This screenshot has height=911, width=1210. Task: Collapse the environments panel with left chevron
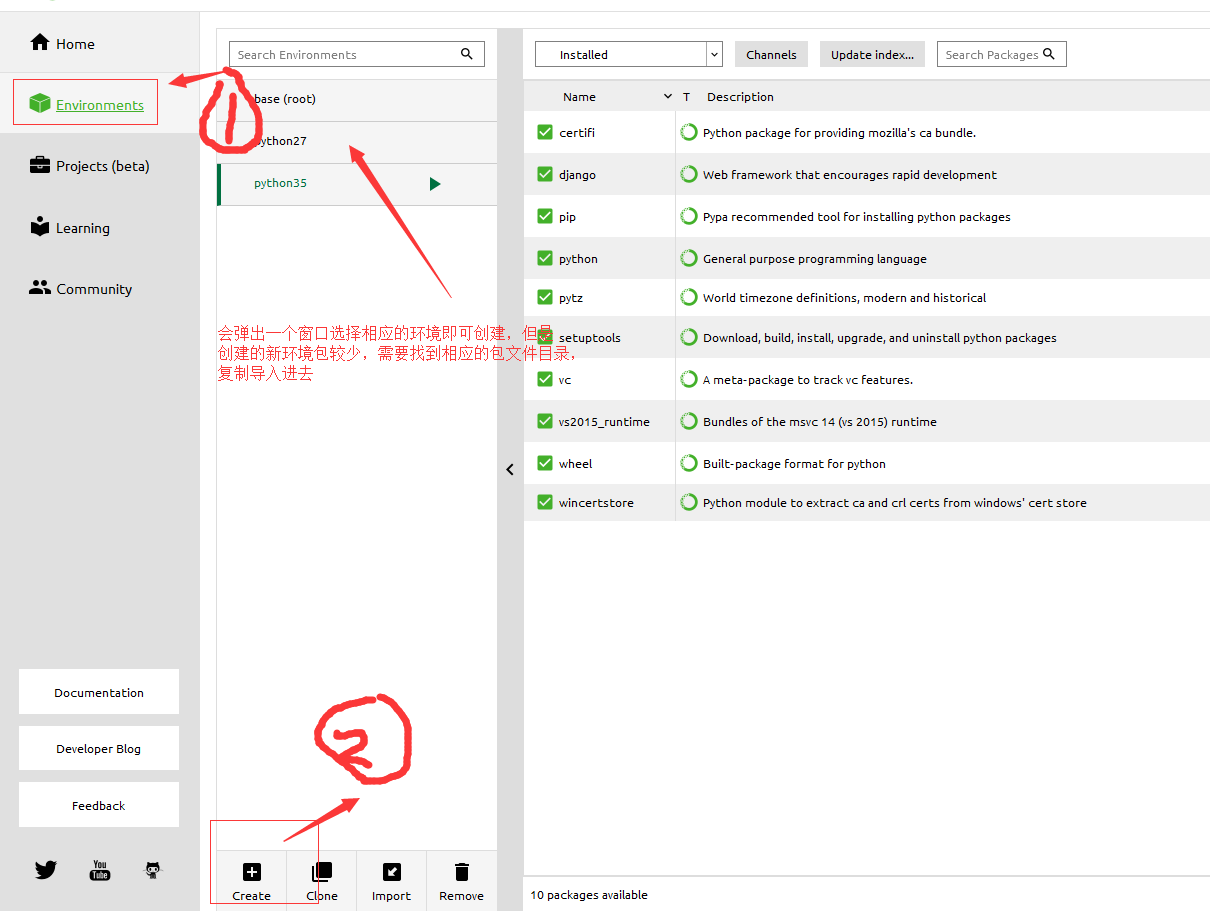pos(510,469)
